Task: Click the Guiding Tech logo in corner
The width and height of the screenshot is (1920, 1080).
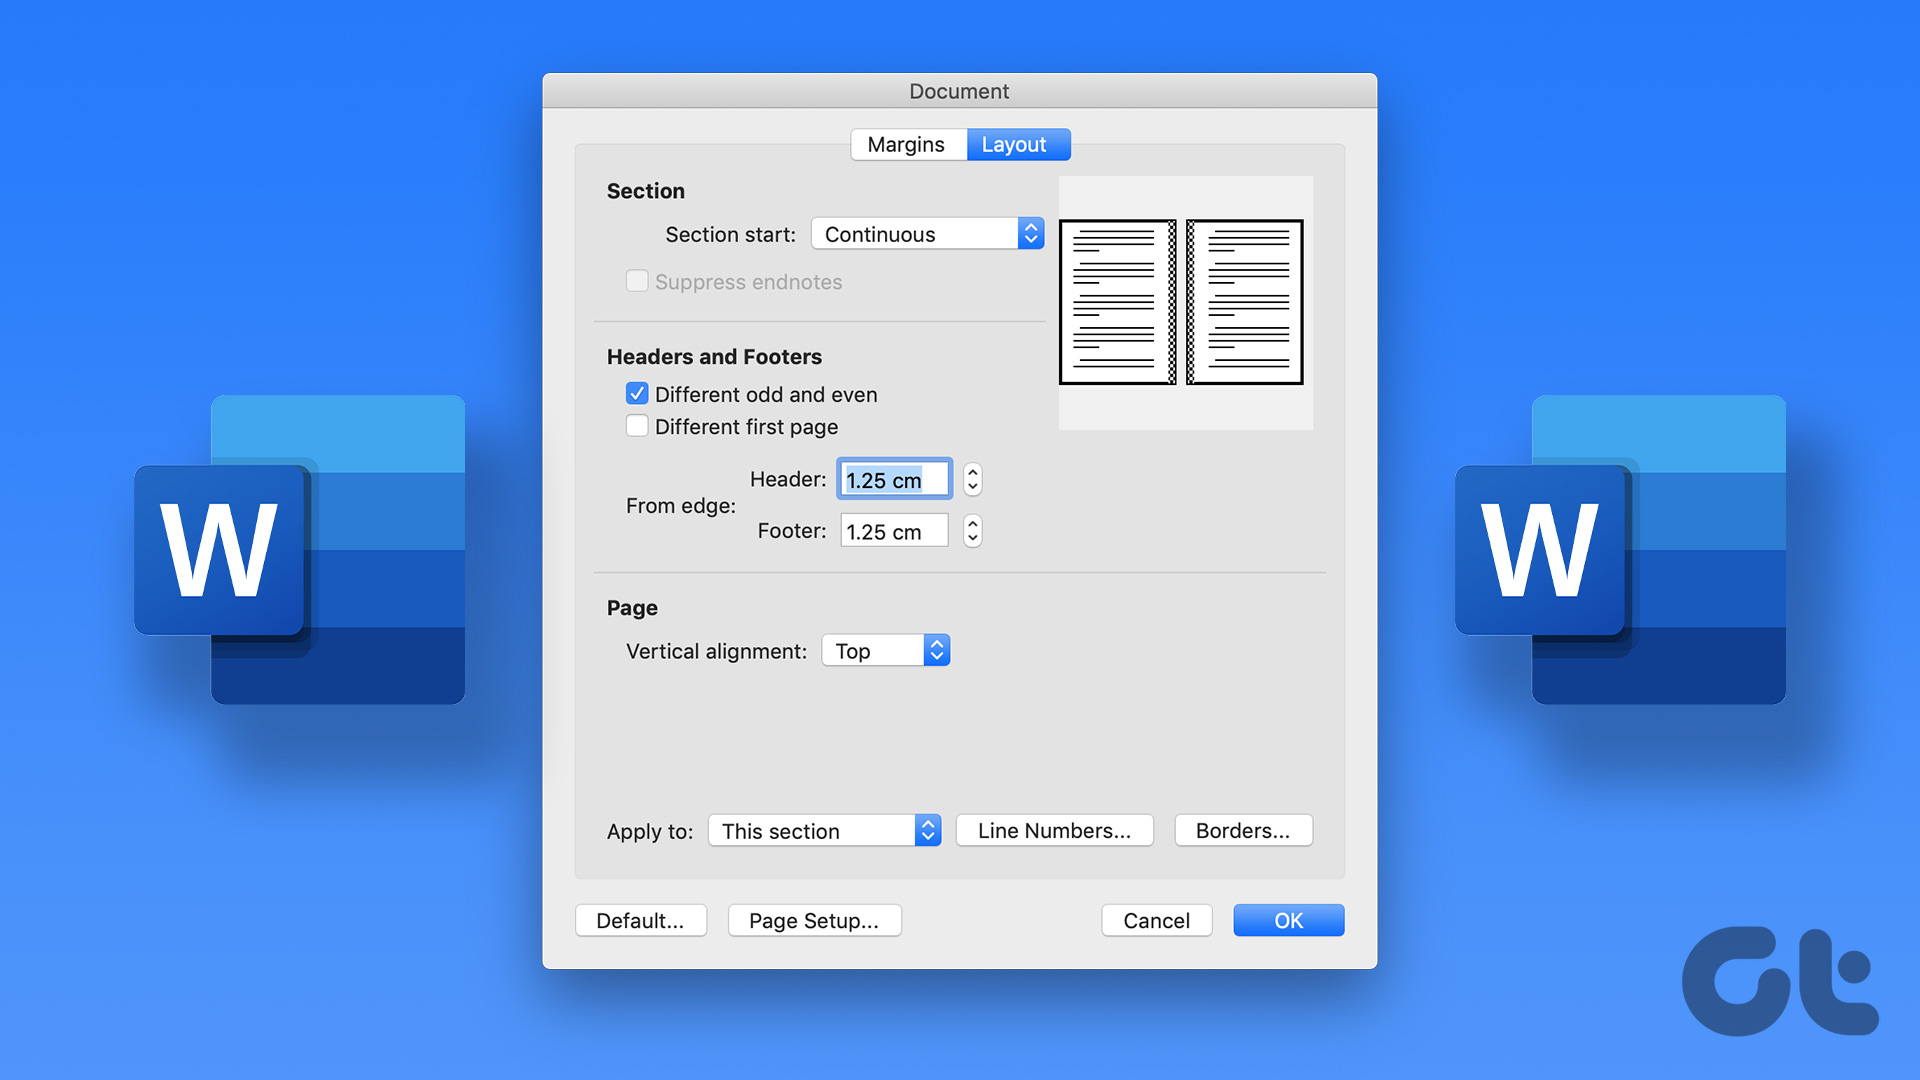Action: pos(1780,982)
